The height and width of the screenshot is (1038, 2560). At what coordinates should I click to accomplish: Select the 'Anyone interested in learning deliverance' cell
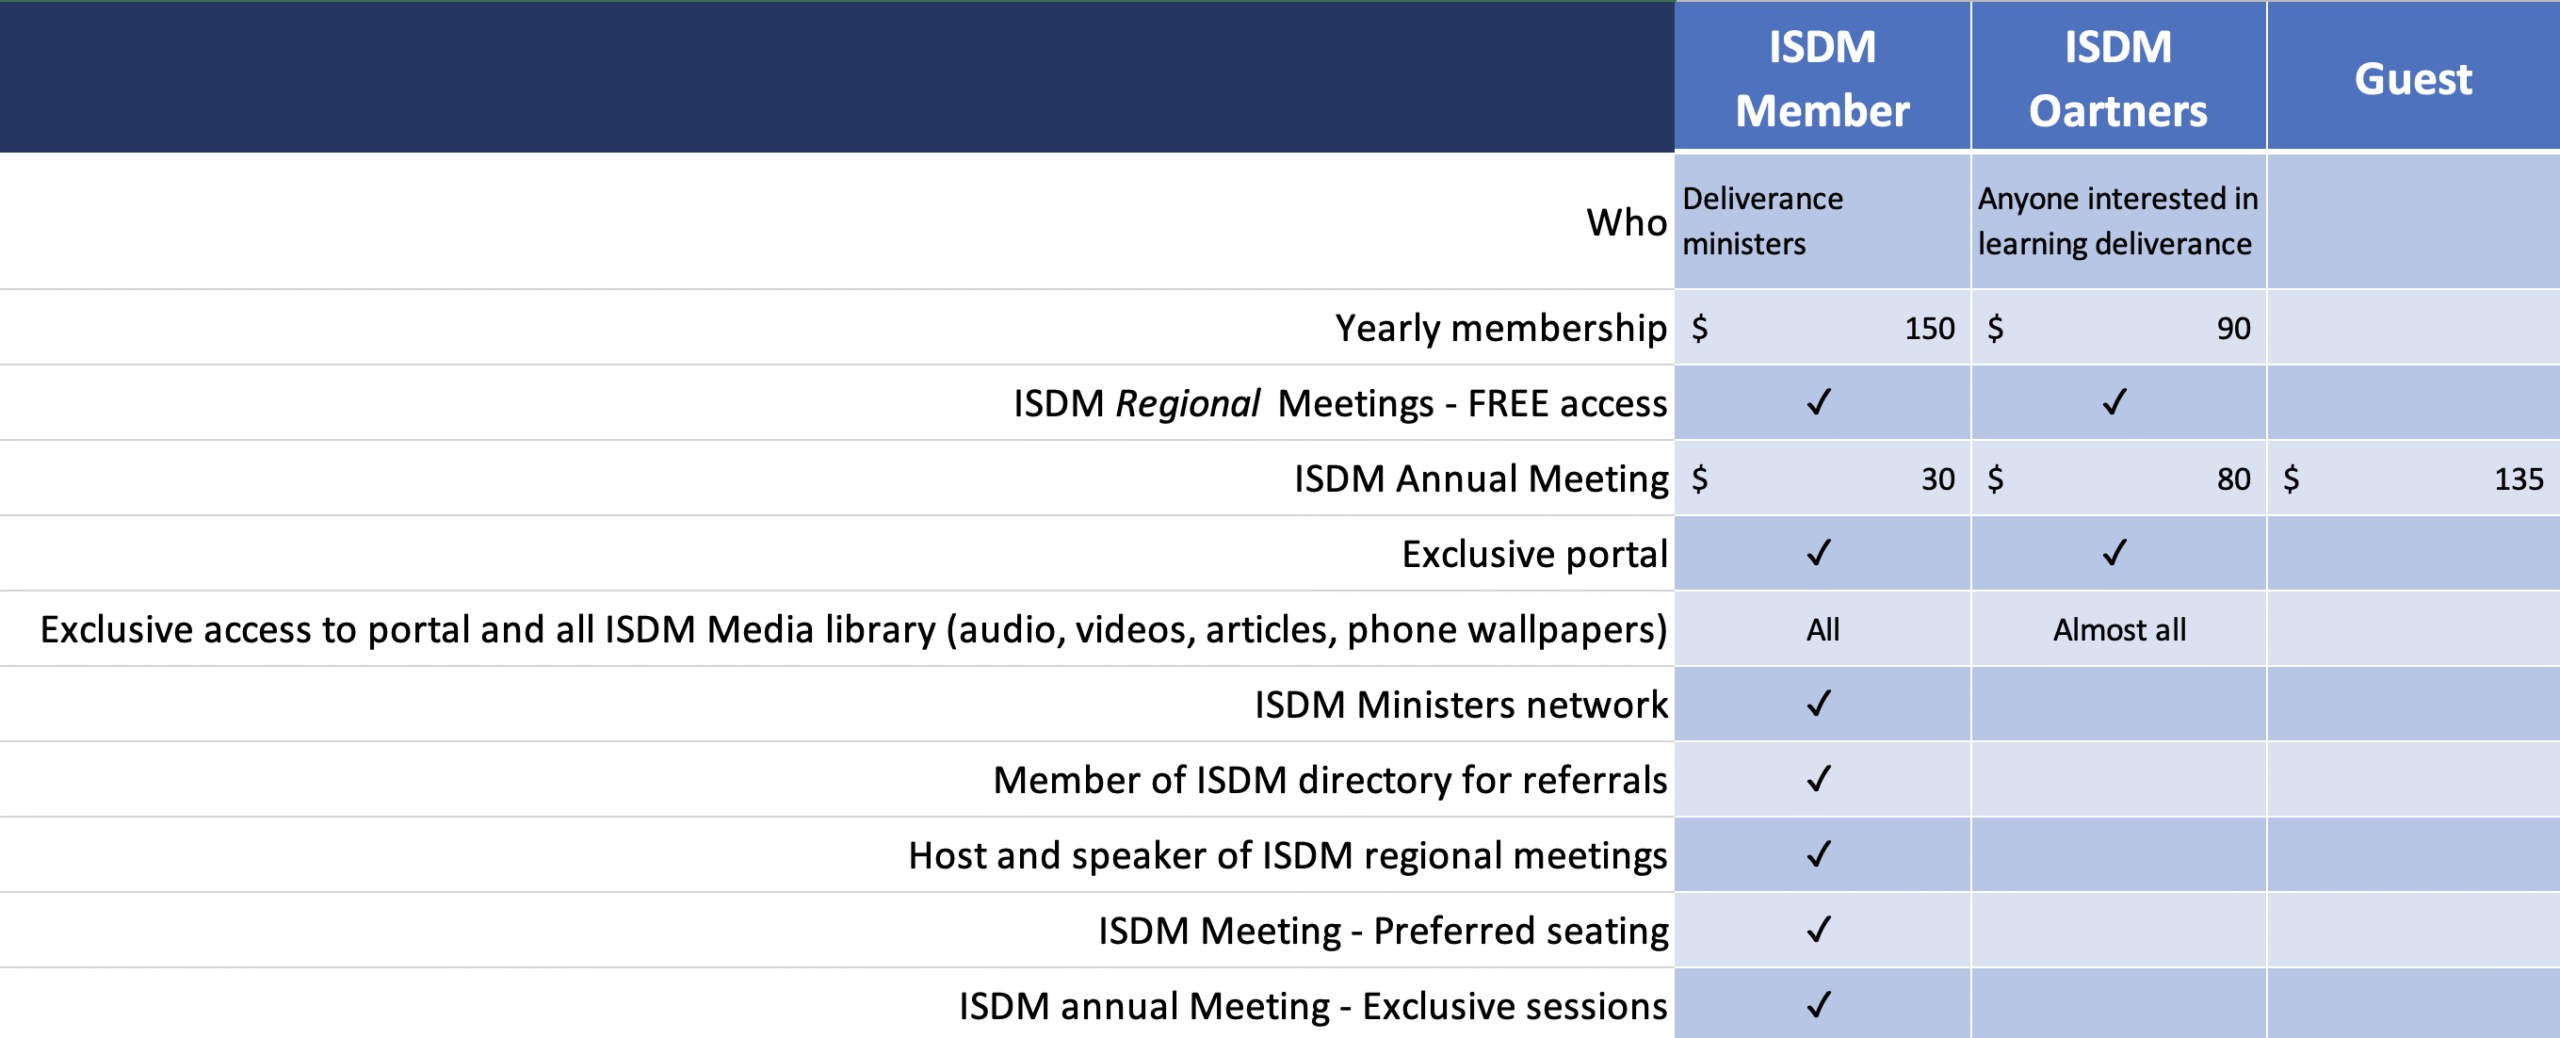pyautogui.click(x=2117, y=221)
